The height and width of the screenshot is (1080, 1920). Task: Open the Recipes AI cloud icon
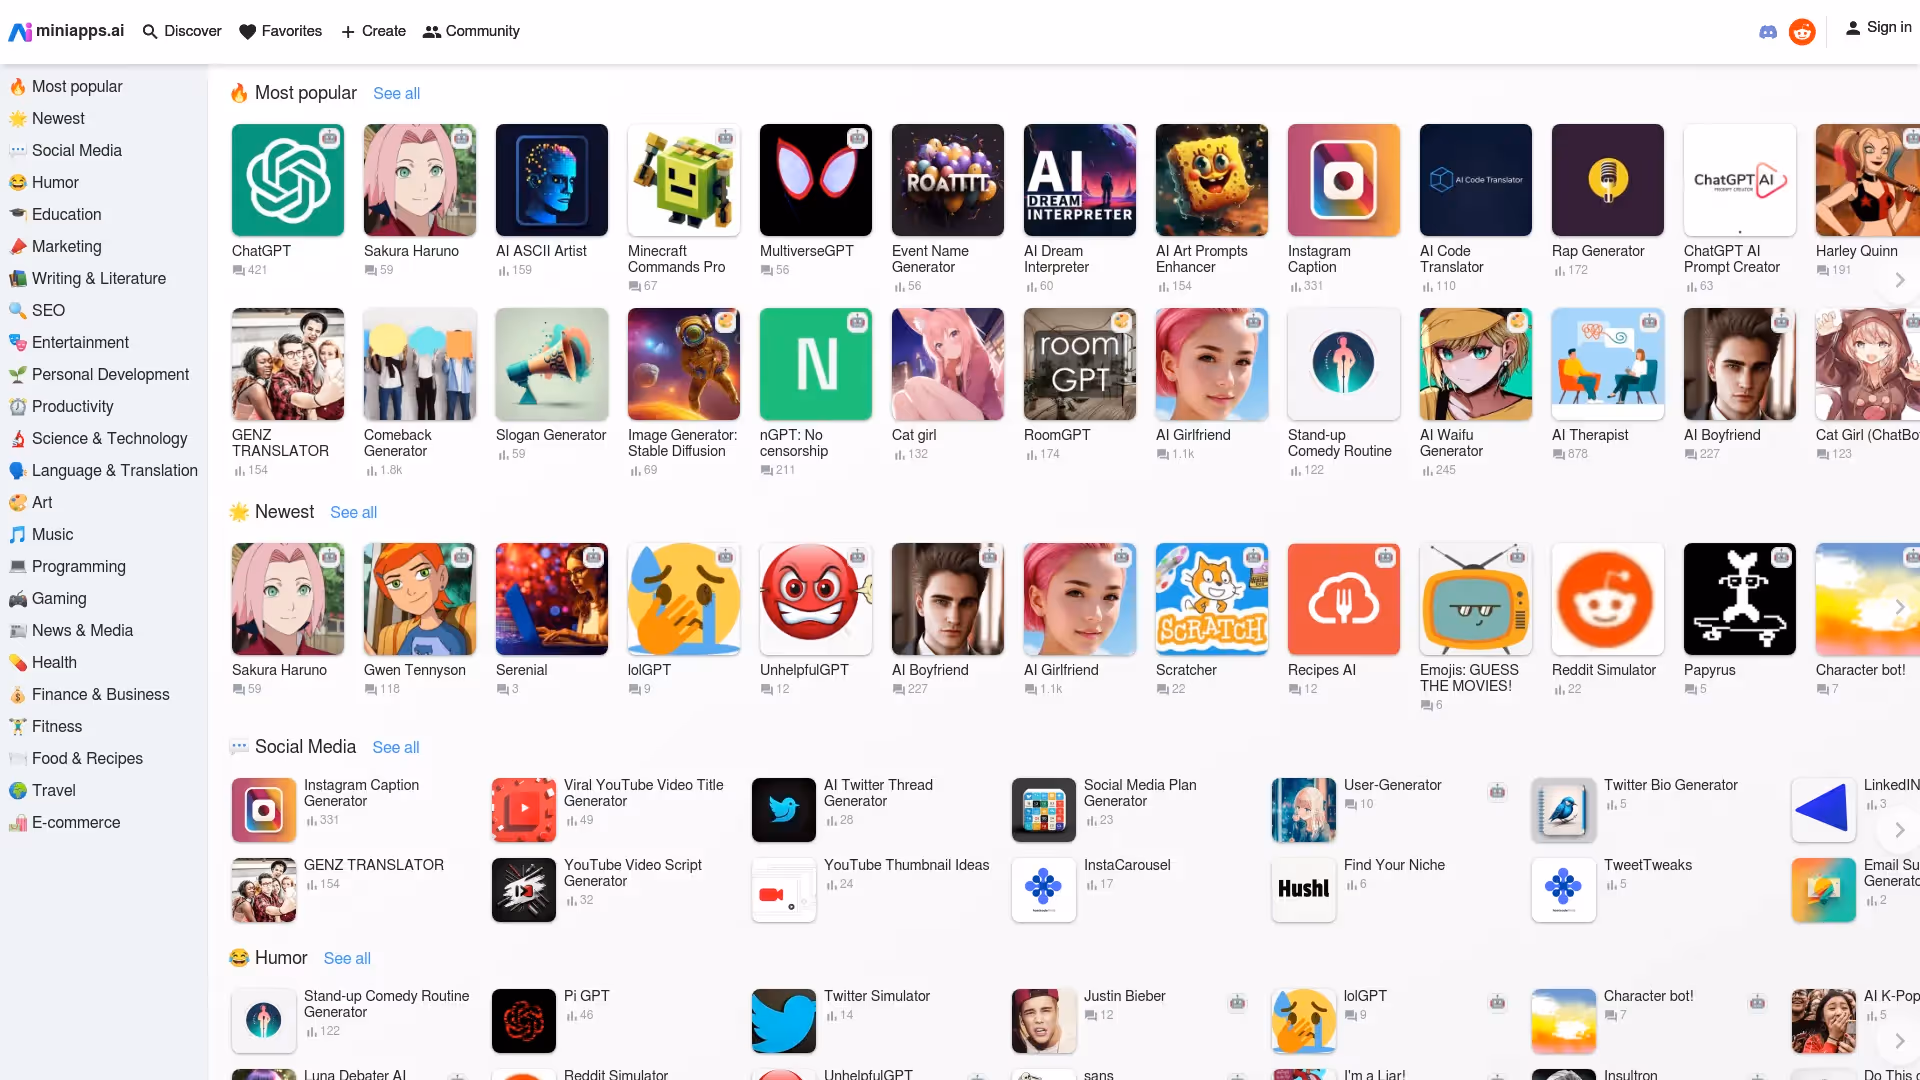(x=1344, y=599)
